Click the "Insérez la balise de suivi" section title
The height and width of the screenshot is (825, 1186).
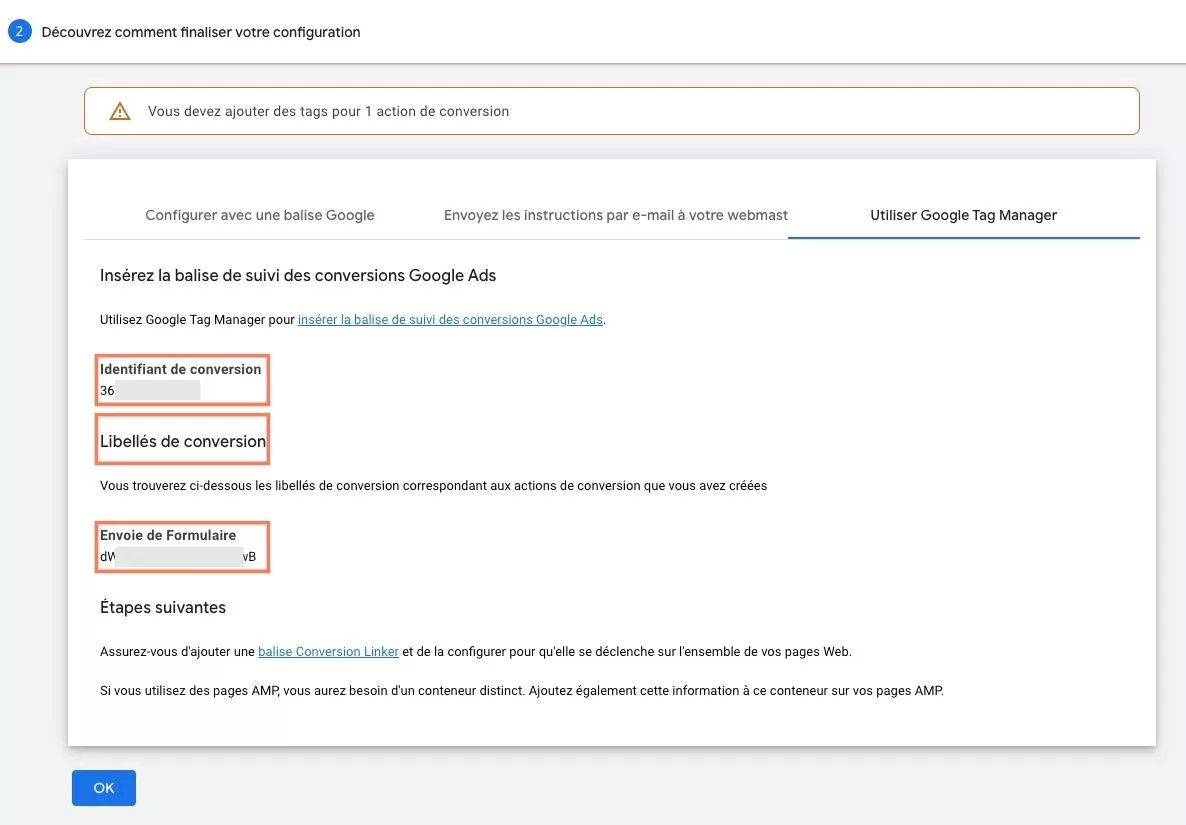[298, 275]
